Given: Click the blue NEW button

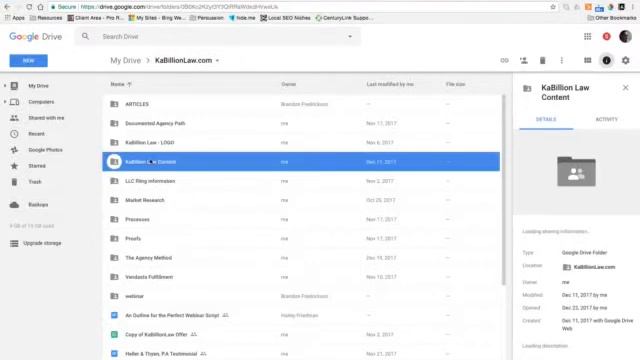Looking at the screenshot, I should (x=29, y=60).
